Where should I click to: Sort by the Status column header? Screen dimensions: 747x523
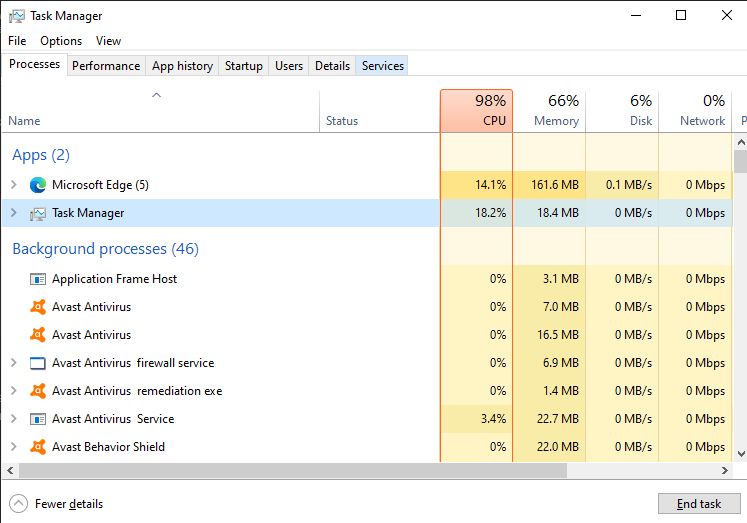point(380,111)
